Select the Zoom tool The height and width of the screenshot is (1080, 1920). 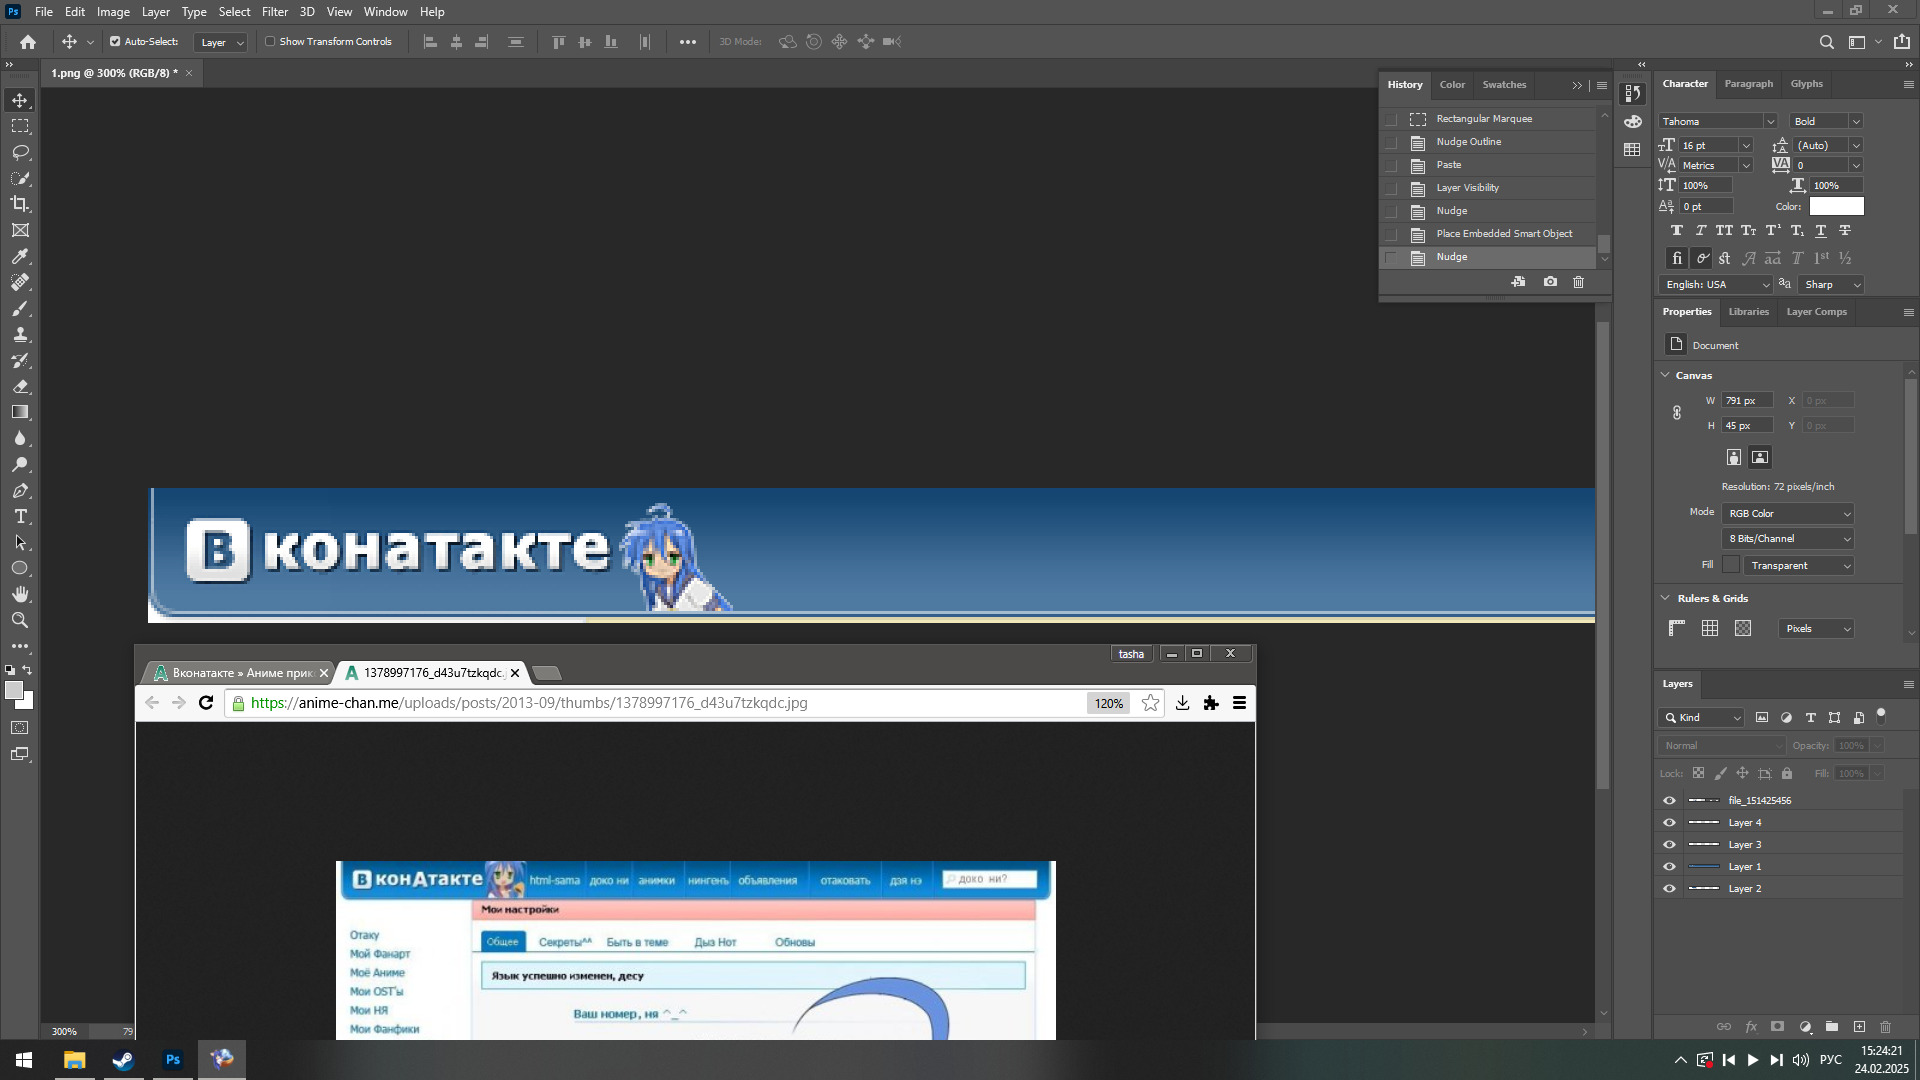(x=20, y=620)
